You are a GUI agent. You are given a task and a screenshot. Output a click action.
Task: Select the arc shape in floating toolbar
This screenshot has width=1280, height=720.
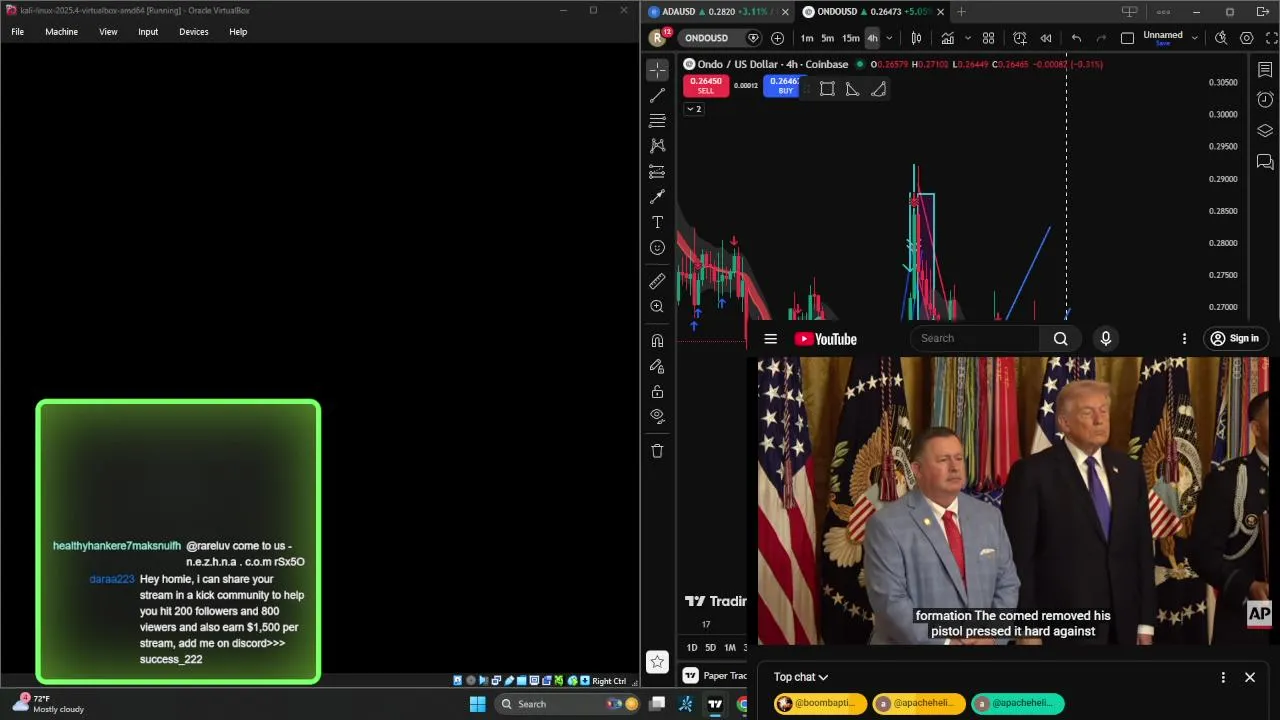(x=878, y=89)
